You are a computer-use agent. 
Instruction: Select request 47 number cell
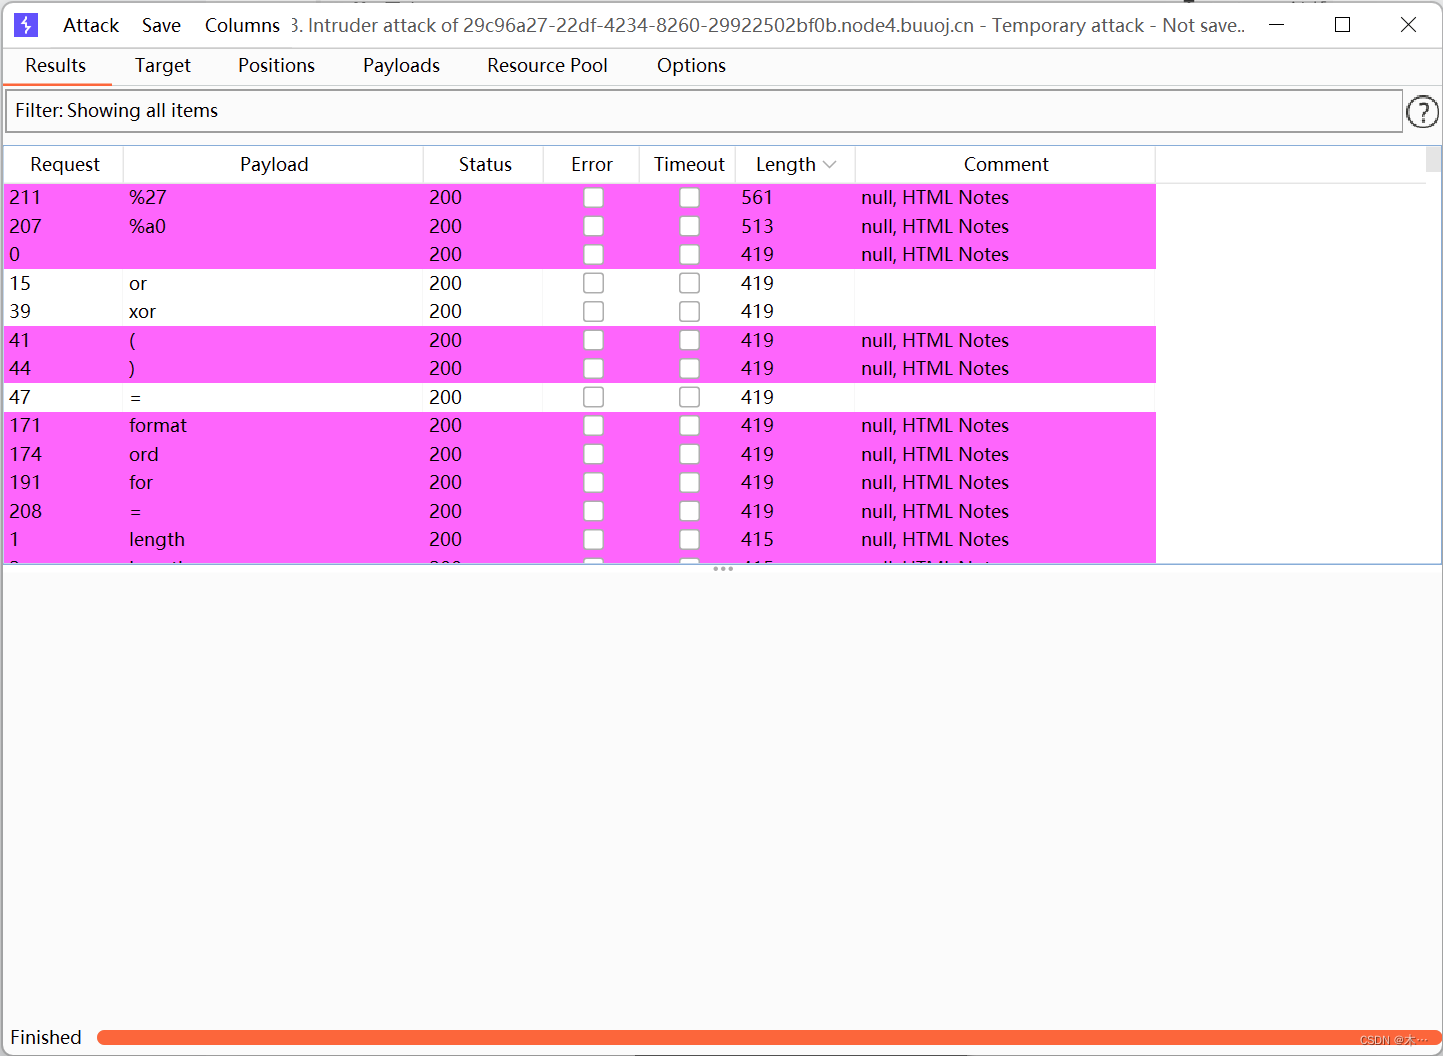coord(64,397)
